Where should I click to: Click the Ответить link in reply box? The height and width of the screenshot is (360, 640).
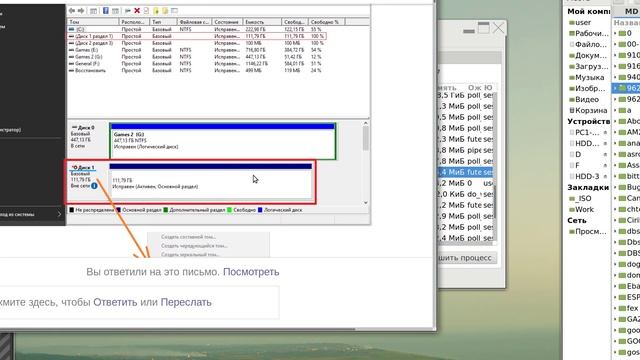click(115, 302)
